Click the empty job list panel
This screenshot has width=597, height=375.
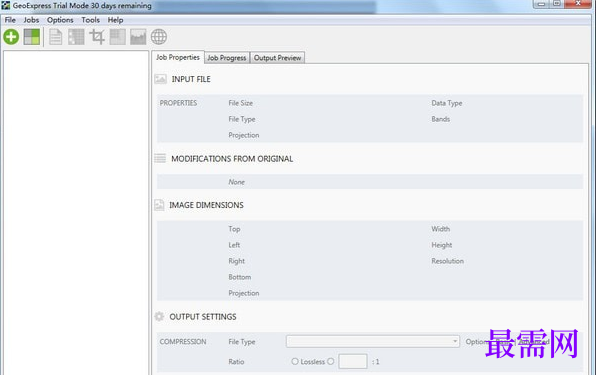click(x=76, y=212)
